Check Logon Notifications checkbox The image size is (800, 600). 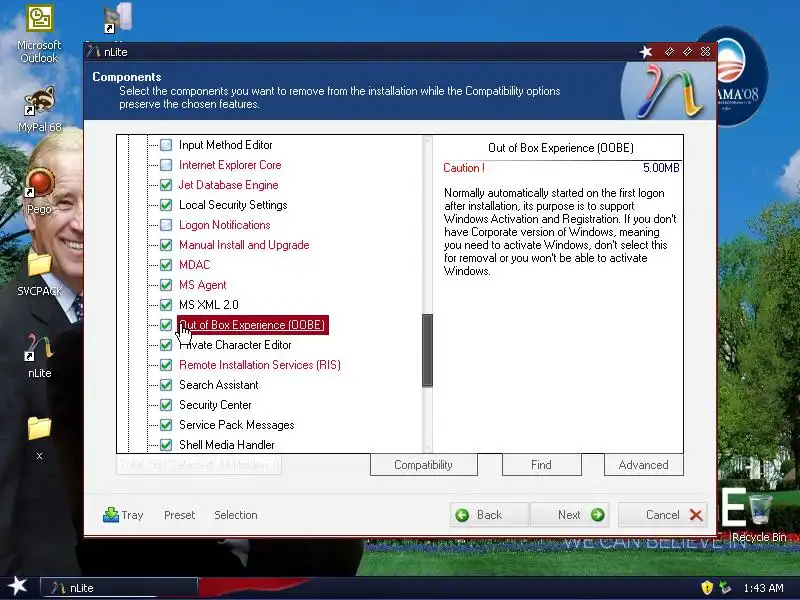(x=166, y=225)
